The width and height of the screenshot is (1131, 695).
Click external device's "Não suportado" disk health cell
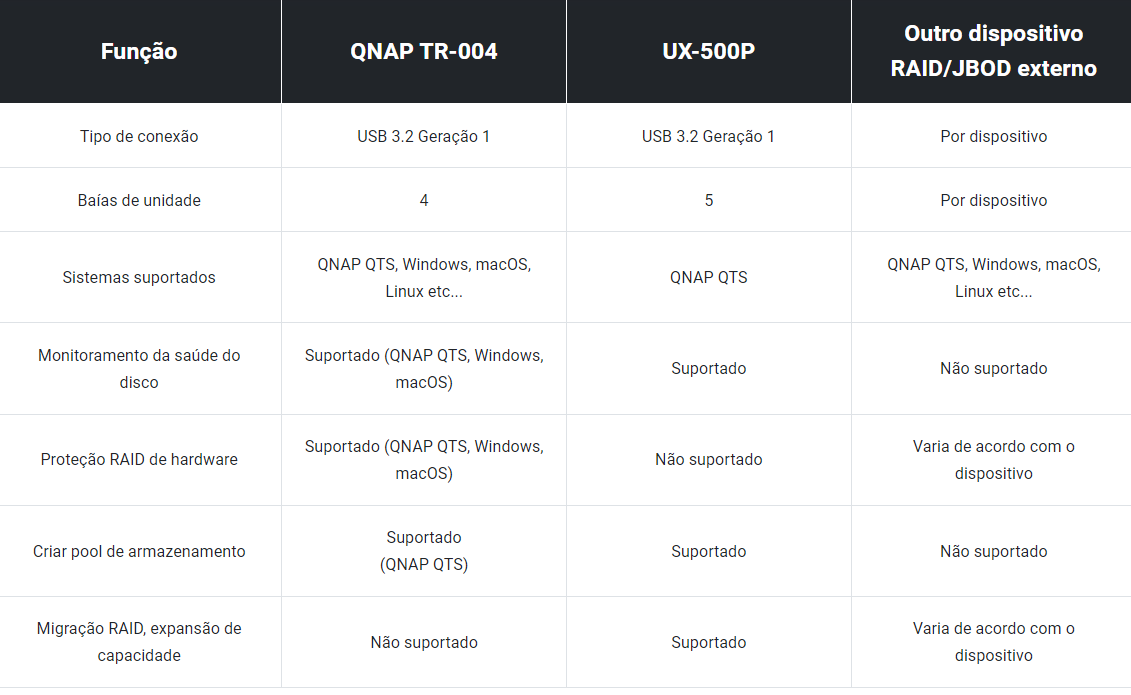[993, 368]
